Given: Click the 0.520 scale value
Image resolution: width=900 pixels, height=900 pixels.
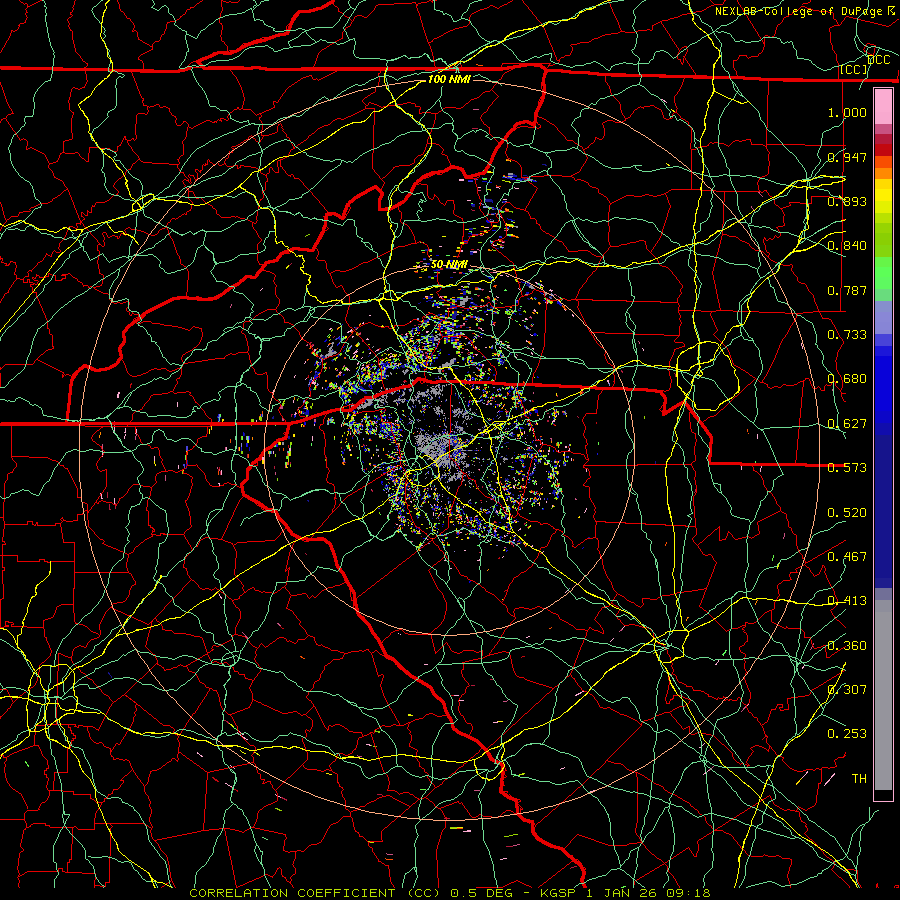Looking at the screenshot, I should 847,513.
